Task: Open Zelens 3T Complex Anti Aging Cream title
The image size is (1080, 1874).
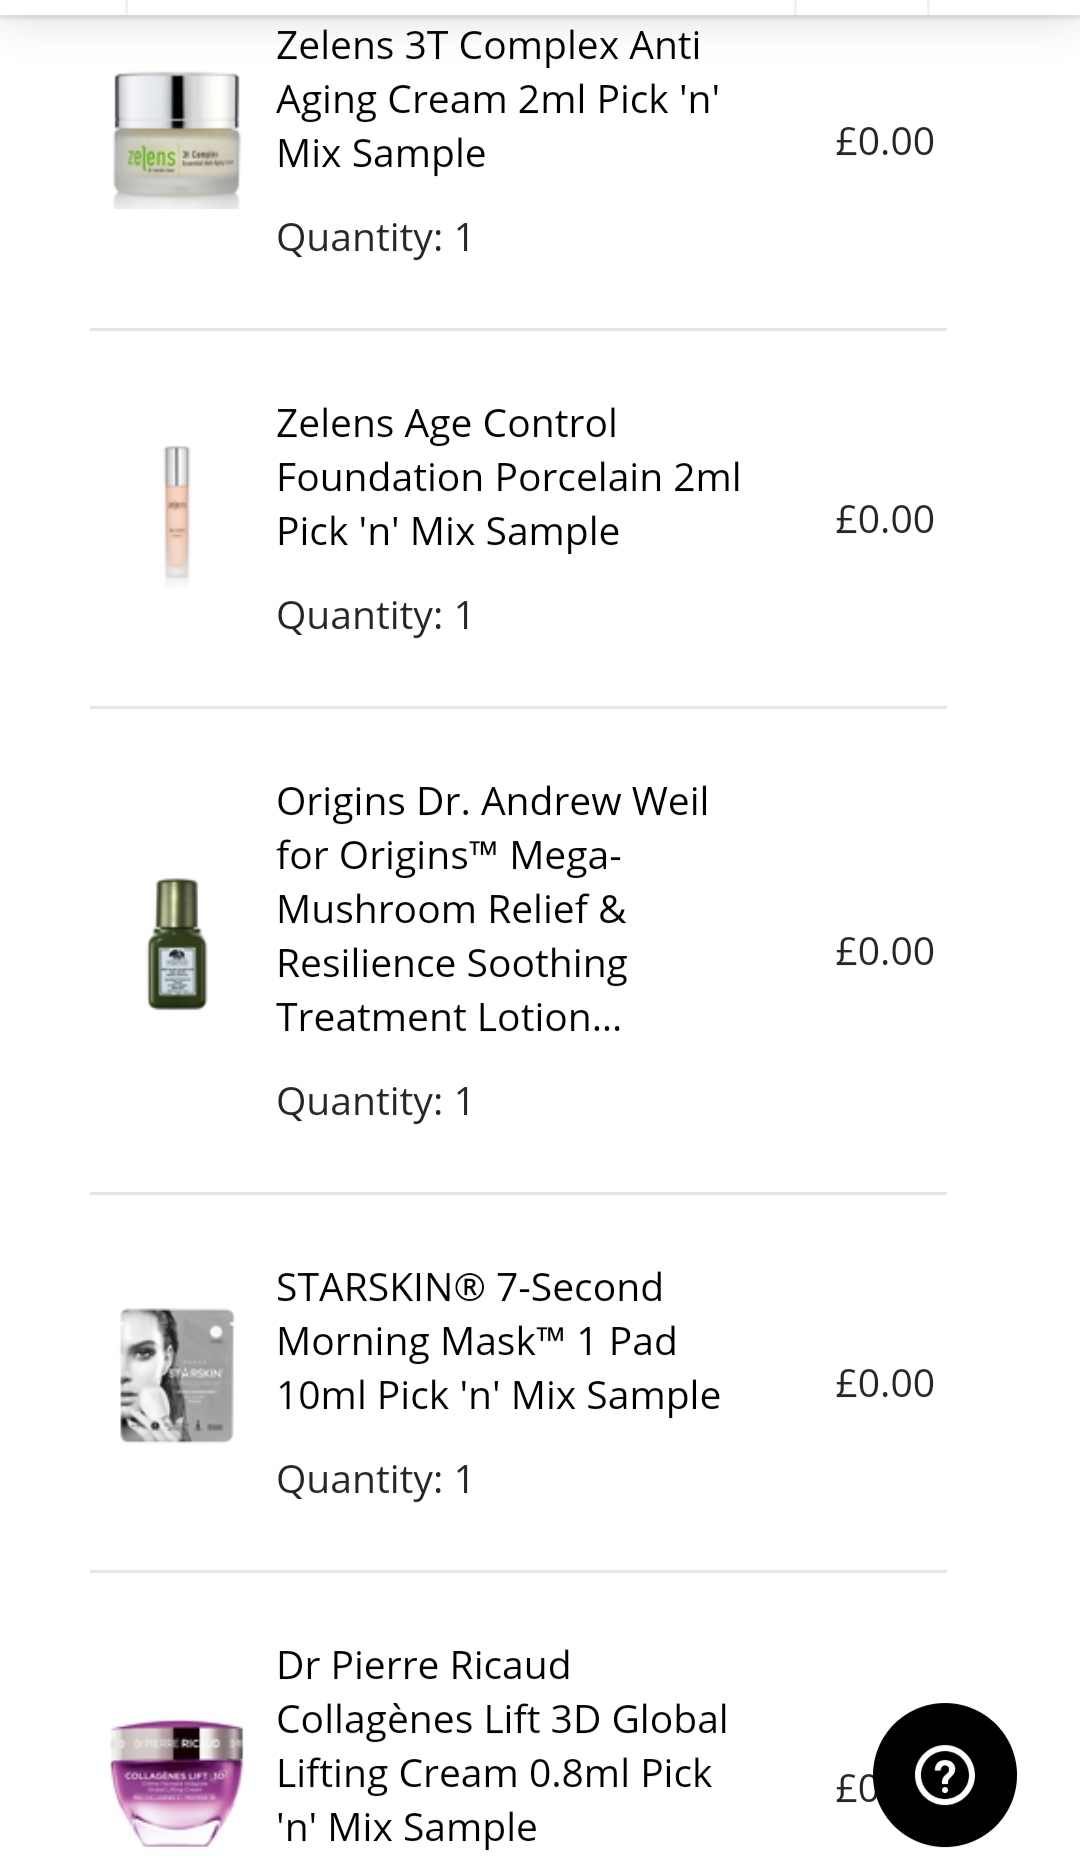Action: [497, 99]
